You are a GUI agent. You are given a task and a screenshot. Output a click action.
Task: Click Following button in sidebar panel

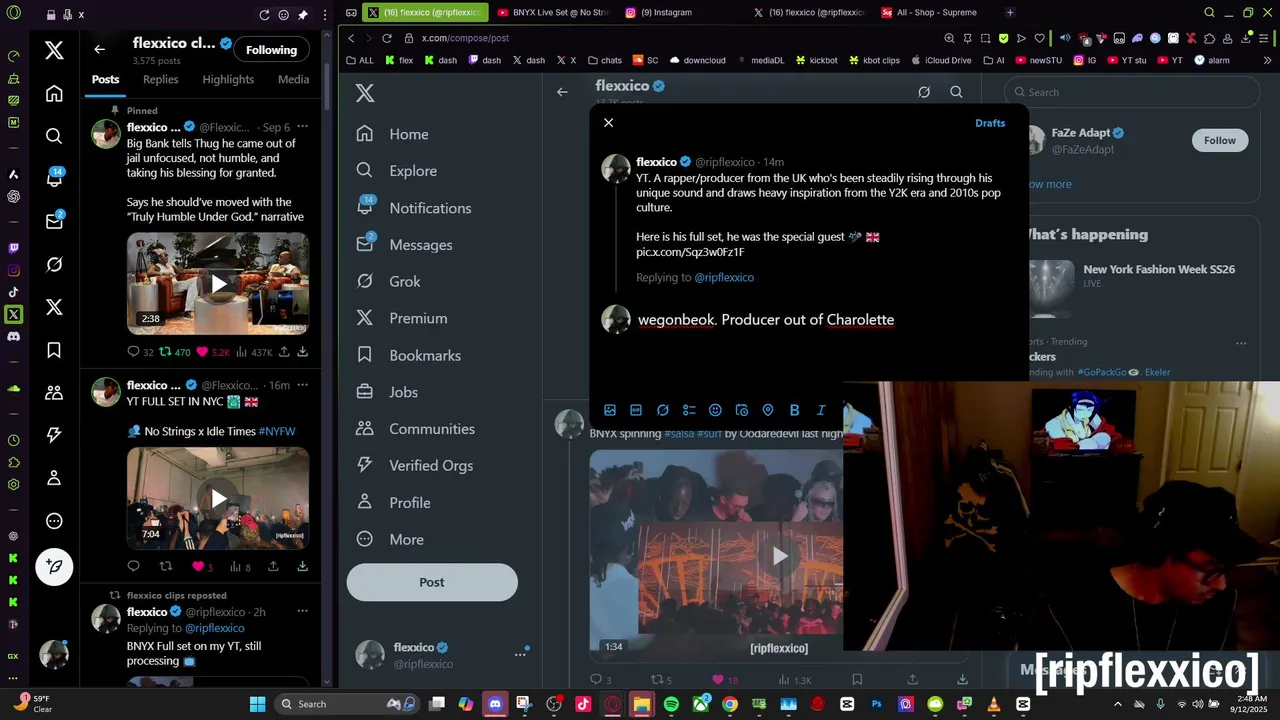point(272,50)
